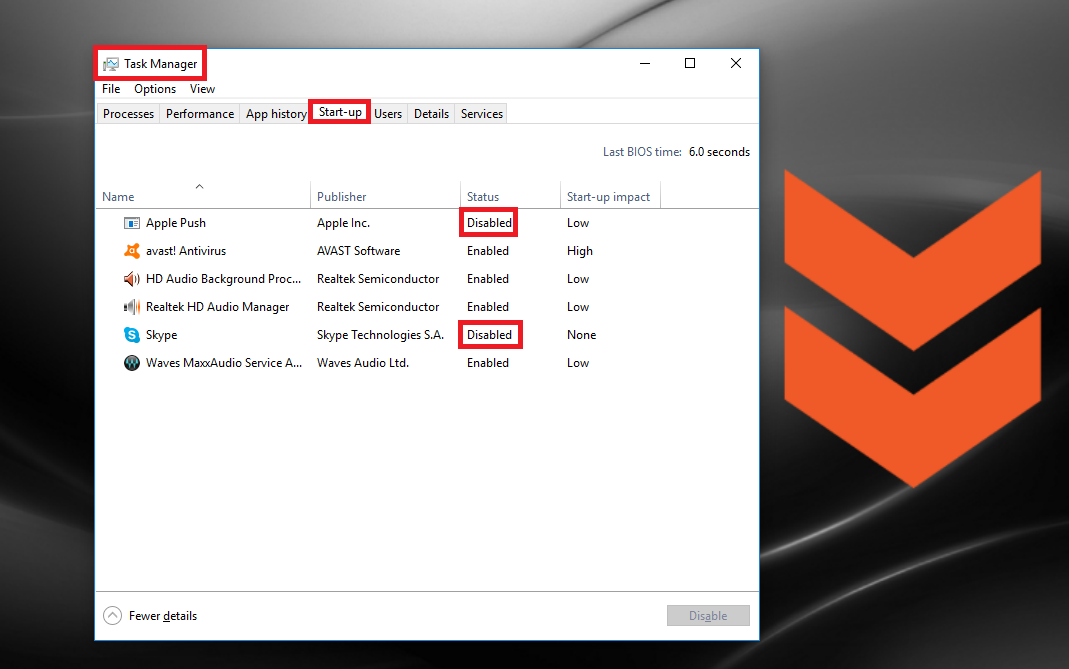
Task: Maximize the Task Manager window
Action: (690, 63)
